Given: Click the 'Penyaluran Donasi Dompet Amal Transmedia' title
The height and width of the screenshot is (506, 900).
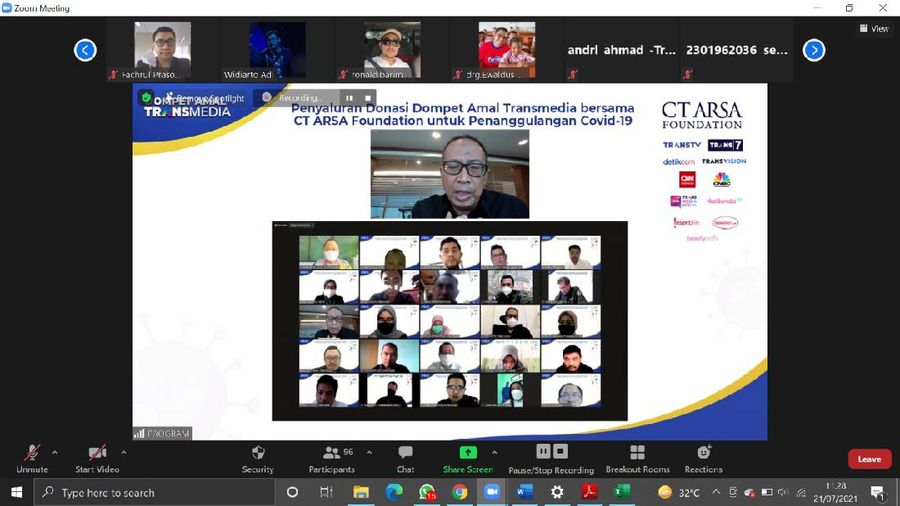Looking at the screenshot, I should [x=463, y=114].
